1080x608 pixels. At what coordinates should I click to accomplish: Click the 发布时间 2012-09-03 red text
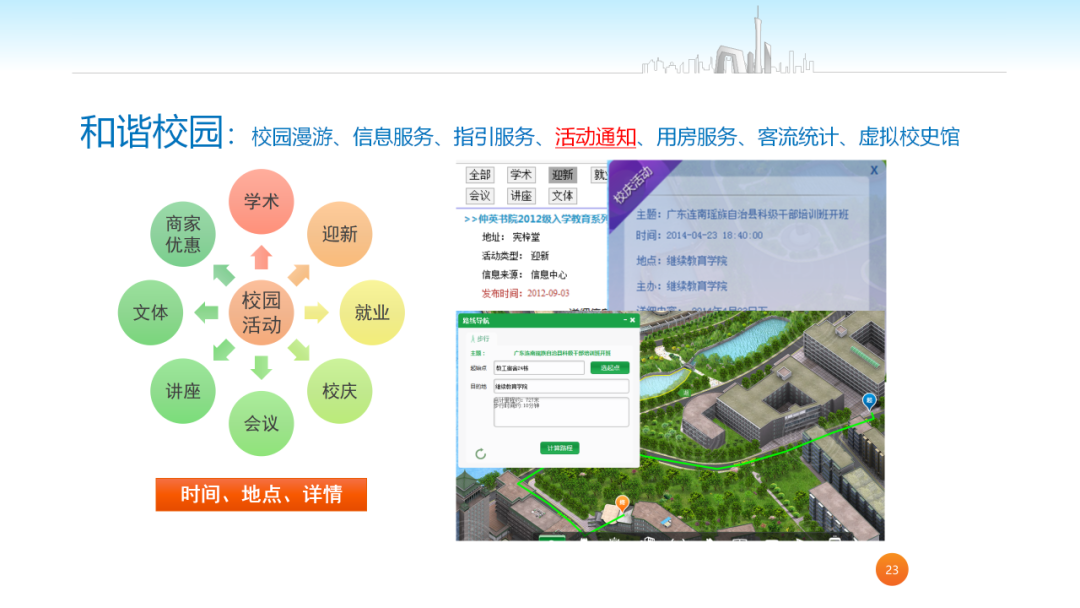pyautogui.click(x=526, y=293)
